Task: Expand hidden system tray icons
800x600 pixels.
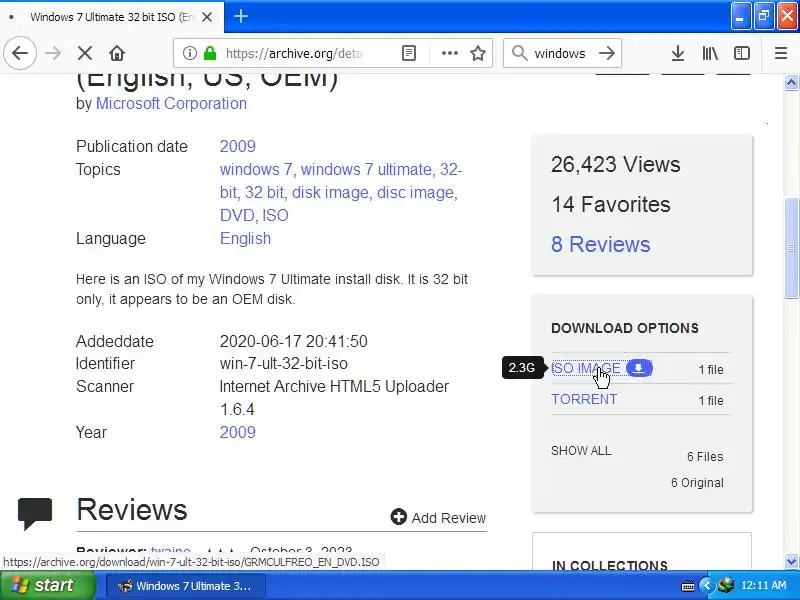Action: click(707, 585)
